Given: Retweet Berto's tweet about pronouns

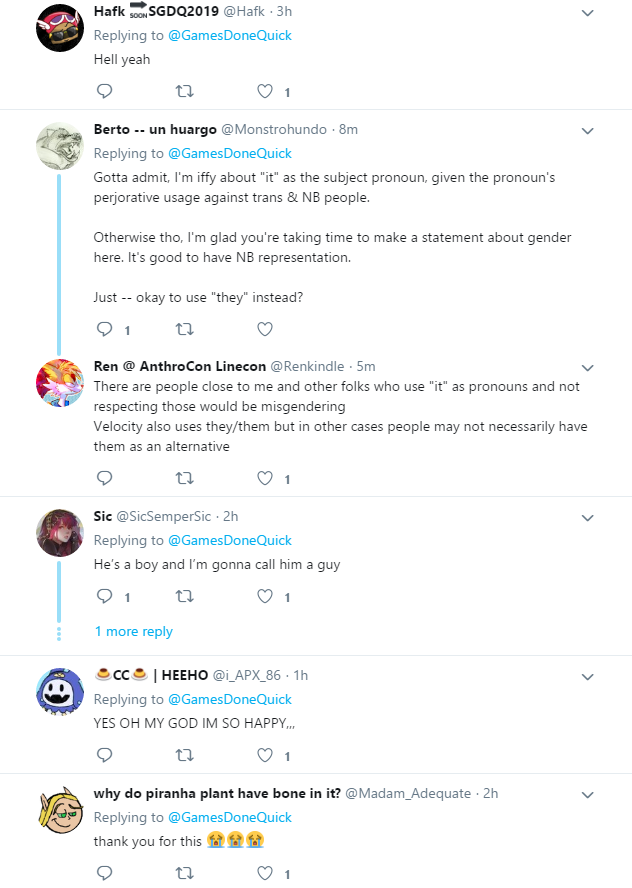Looking at the screenshot, I should [x=185, y=329].
